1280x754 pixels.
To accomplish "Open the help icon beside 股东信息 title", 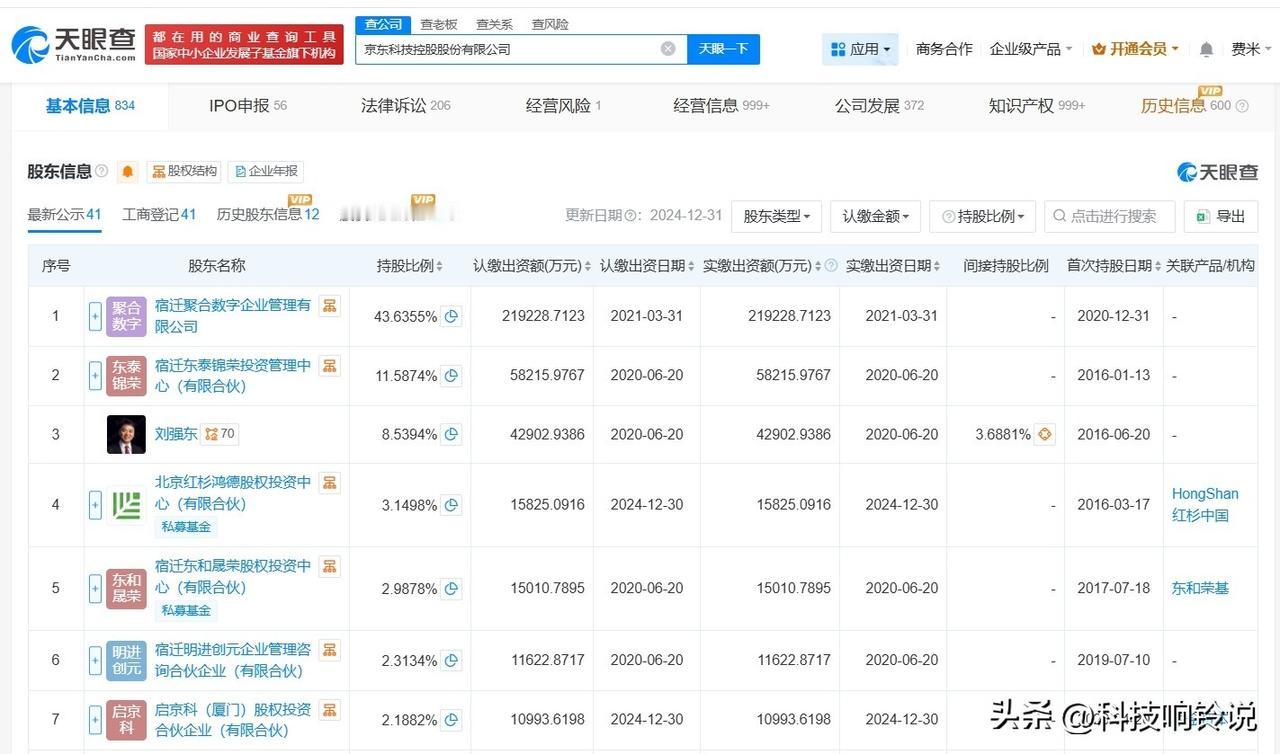I will coord(101,171).
